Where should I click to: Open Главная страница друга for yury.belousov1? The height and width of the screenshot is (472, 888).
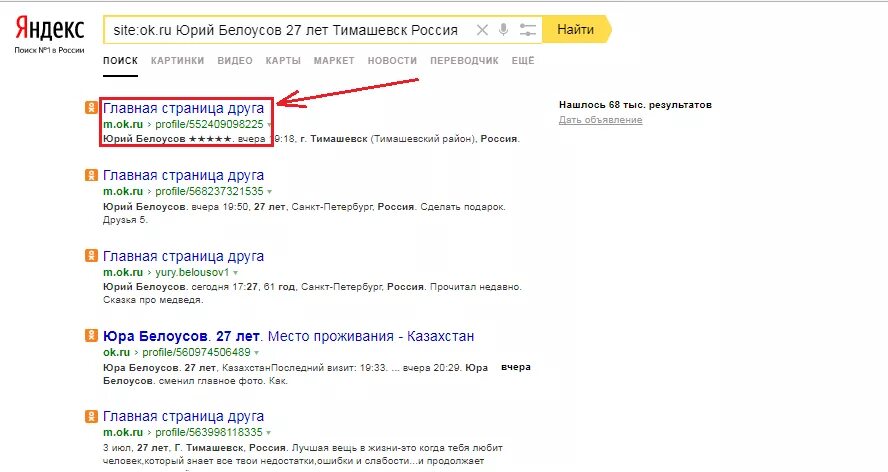click(183, 256)
